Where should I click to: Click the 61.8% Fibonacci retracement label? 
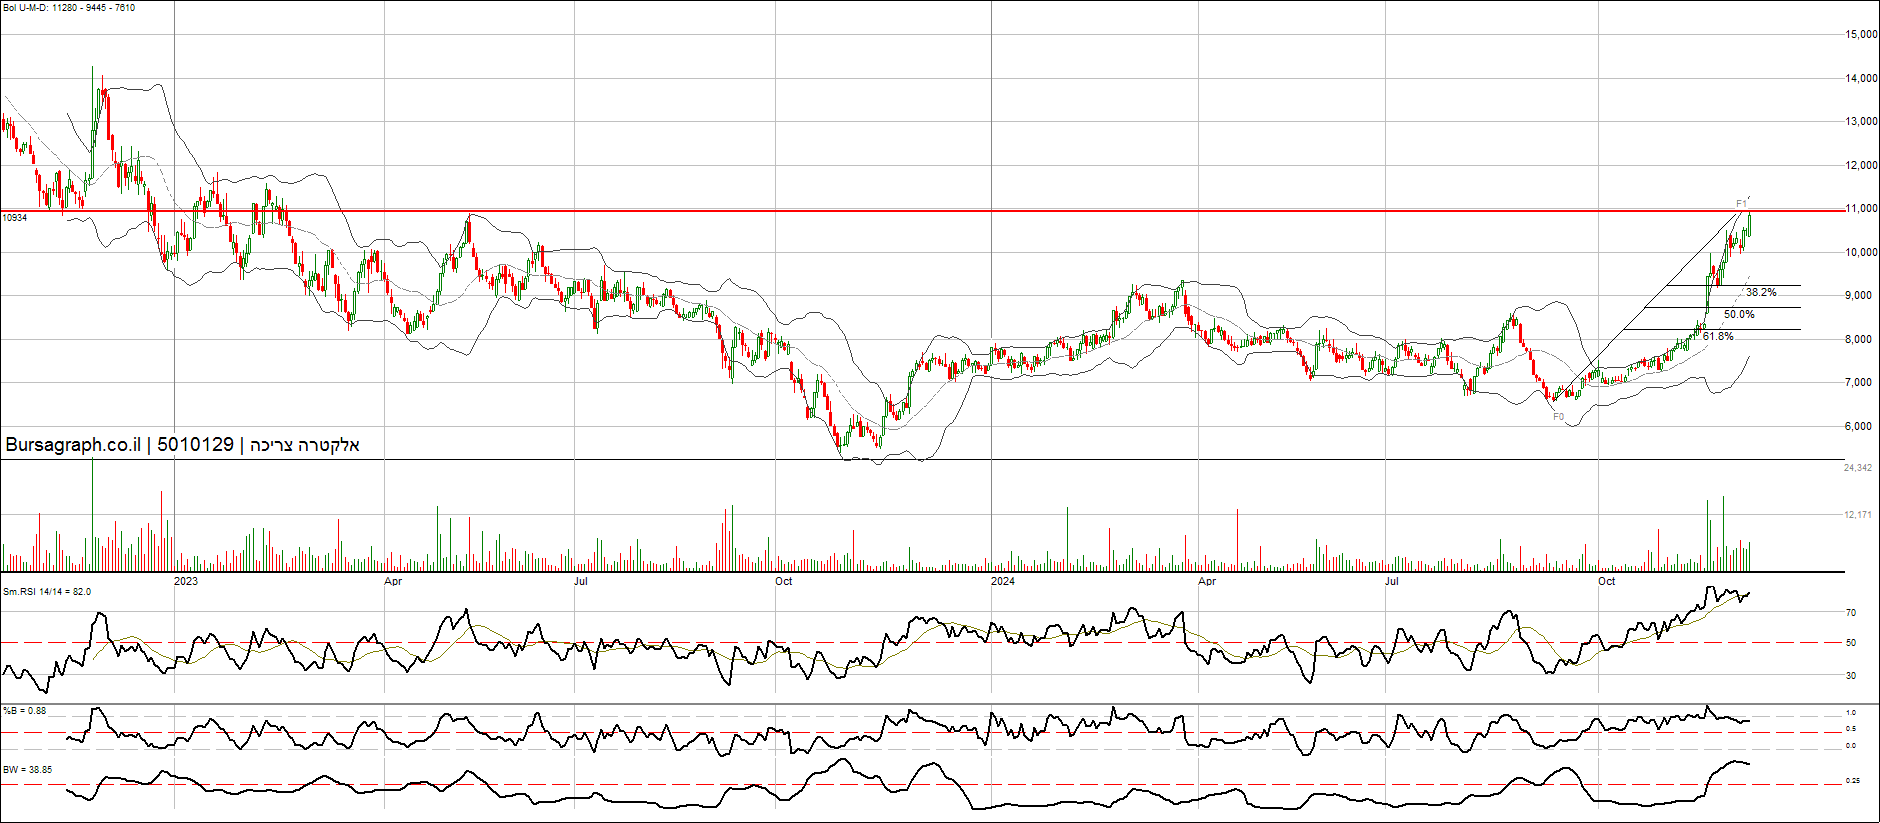pyautogui.click(x=1718, y=337)
